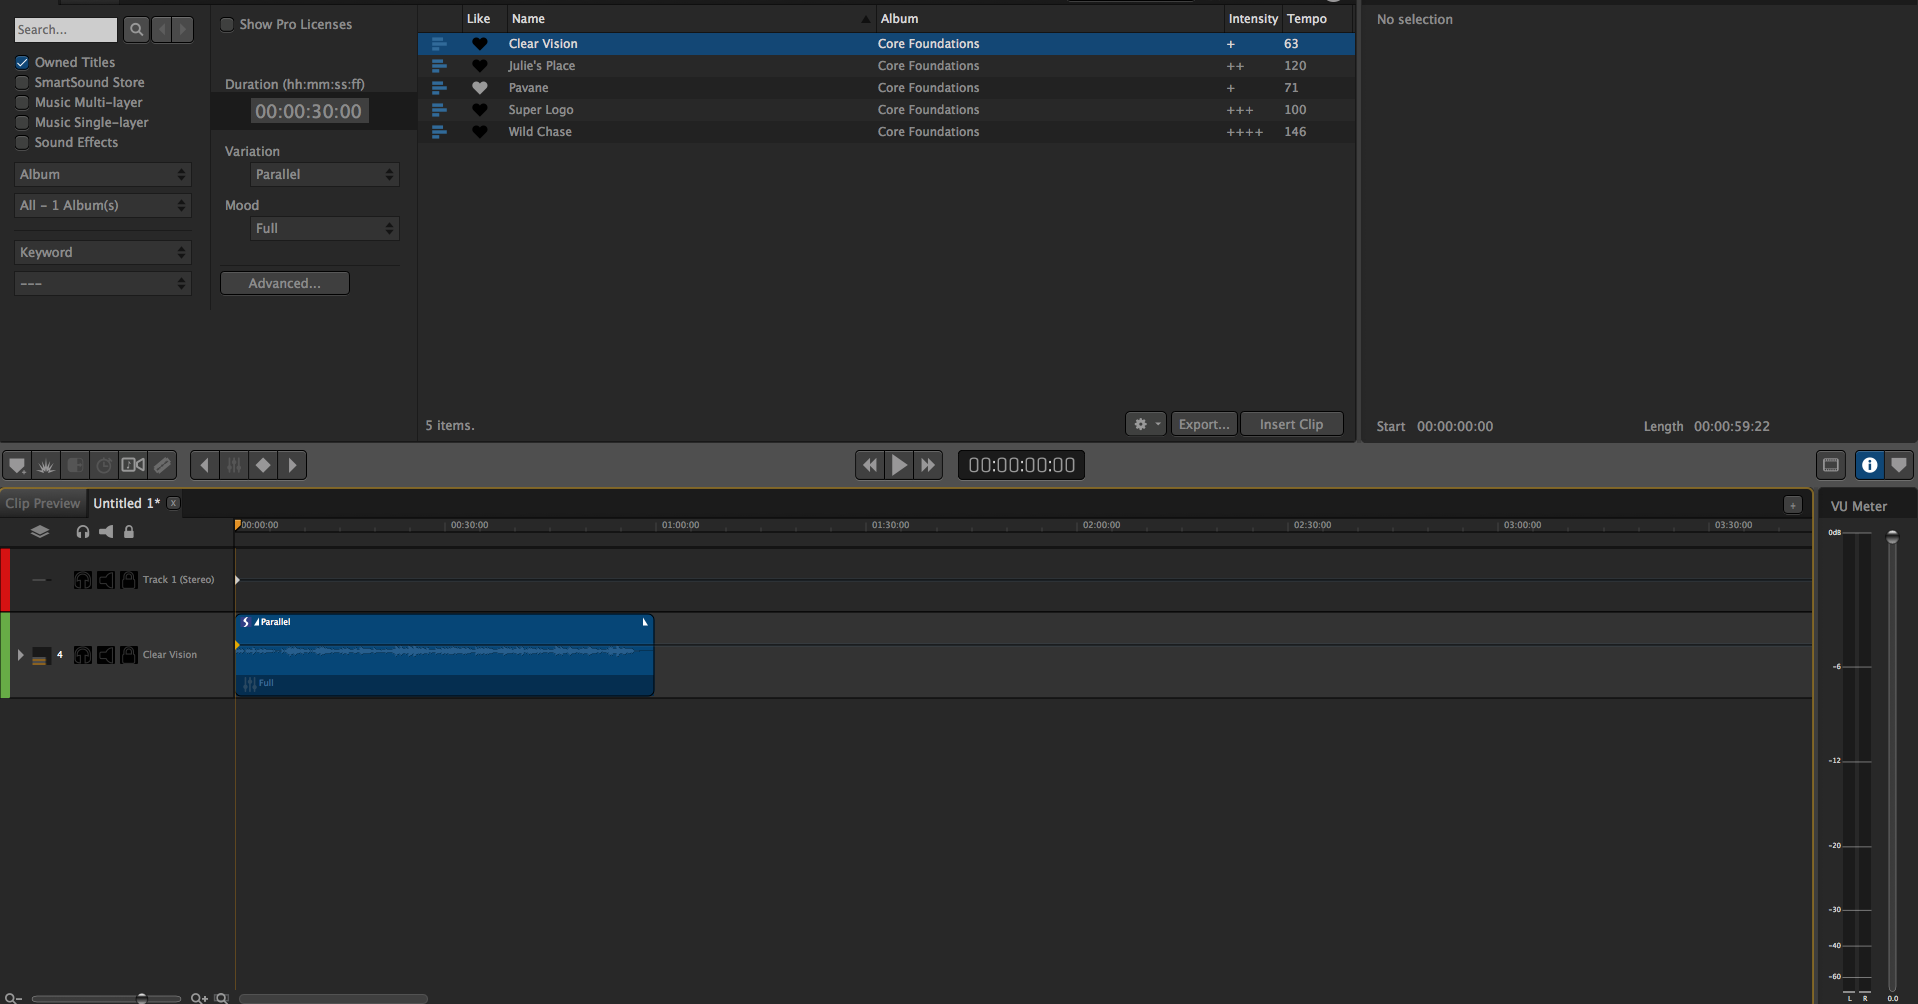Expand the Clear Vision track layers

pos(20,655)
